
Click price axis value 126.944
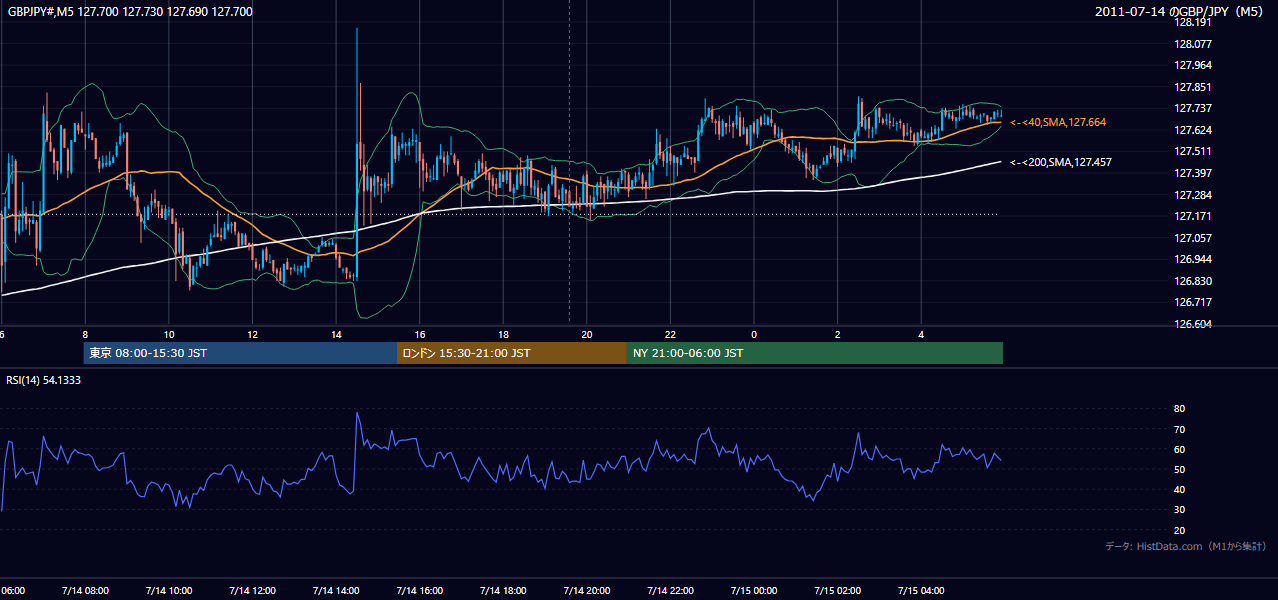click(1192, 260)
